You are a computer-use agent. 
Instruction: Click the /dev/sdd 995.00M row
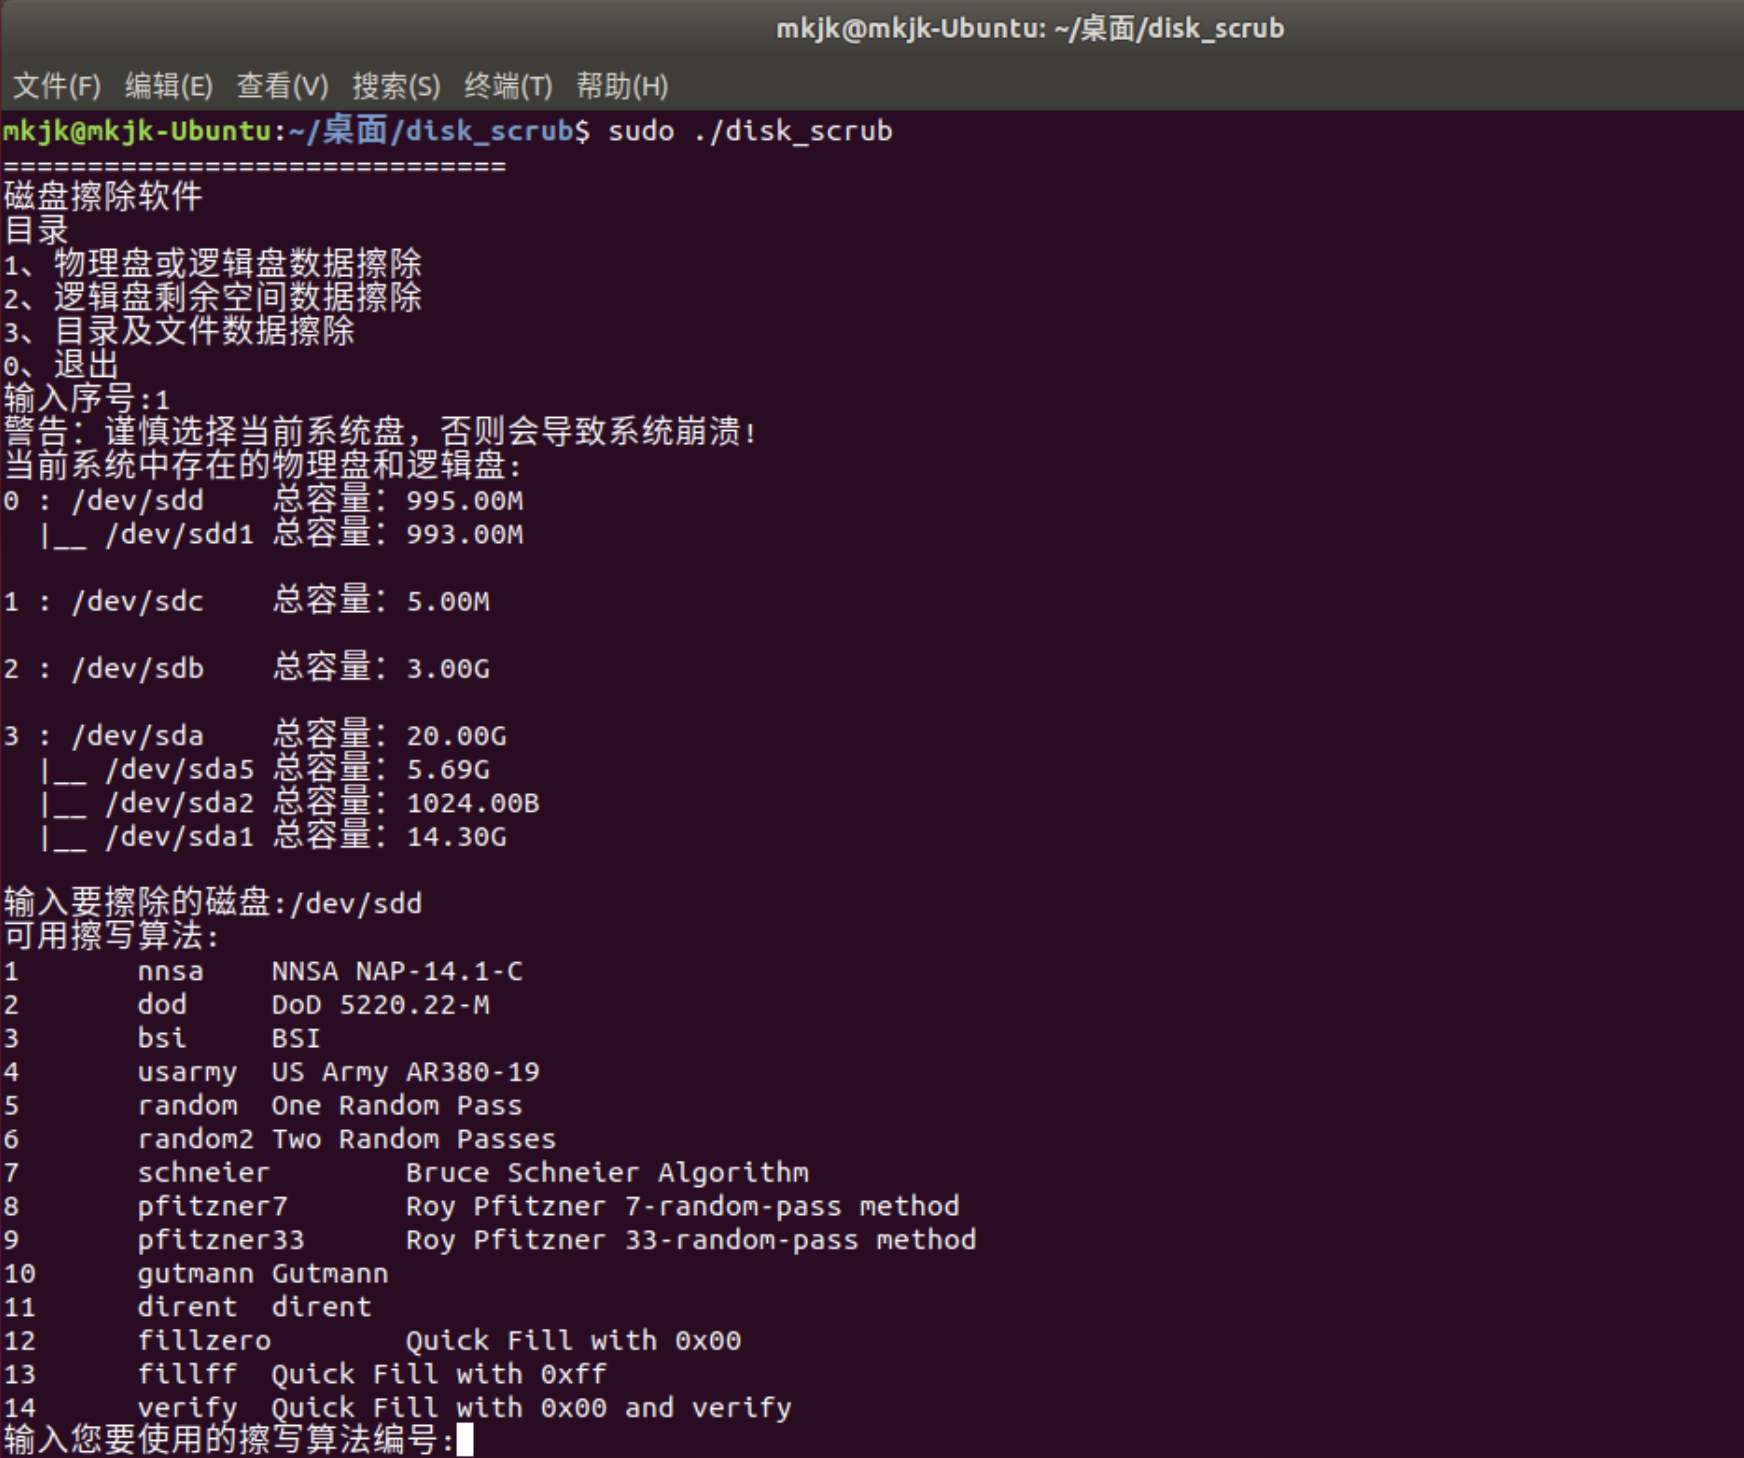(x=263, y=500)
